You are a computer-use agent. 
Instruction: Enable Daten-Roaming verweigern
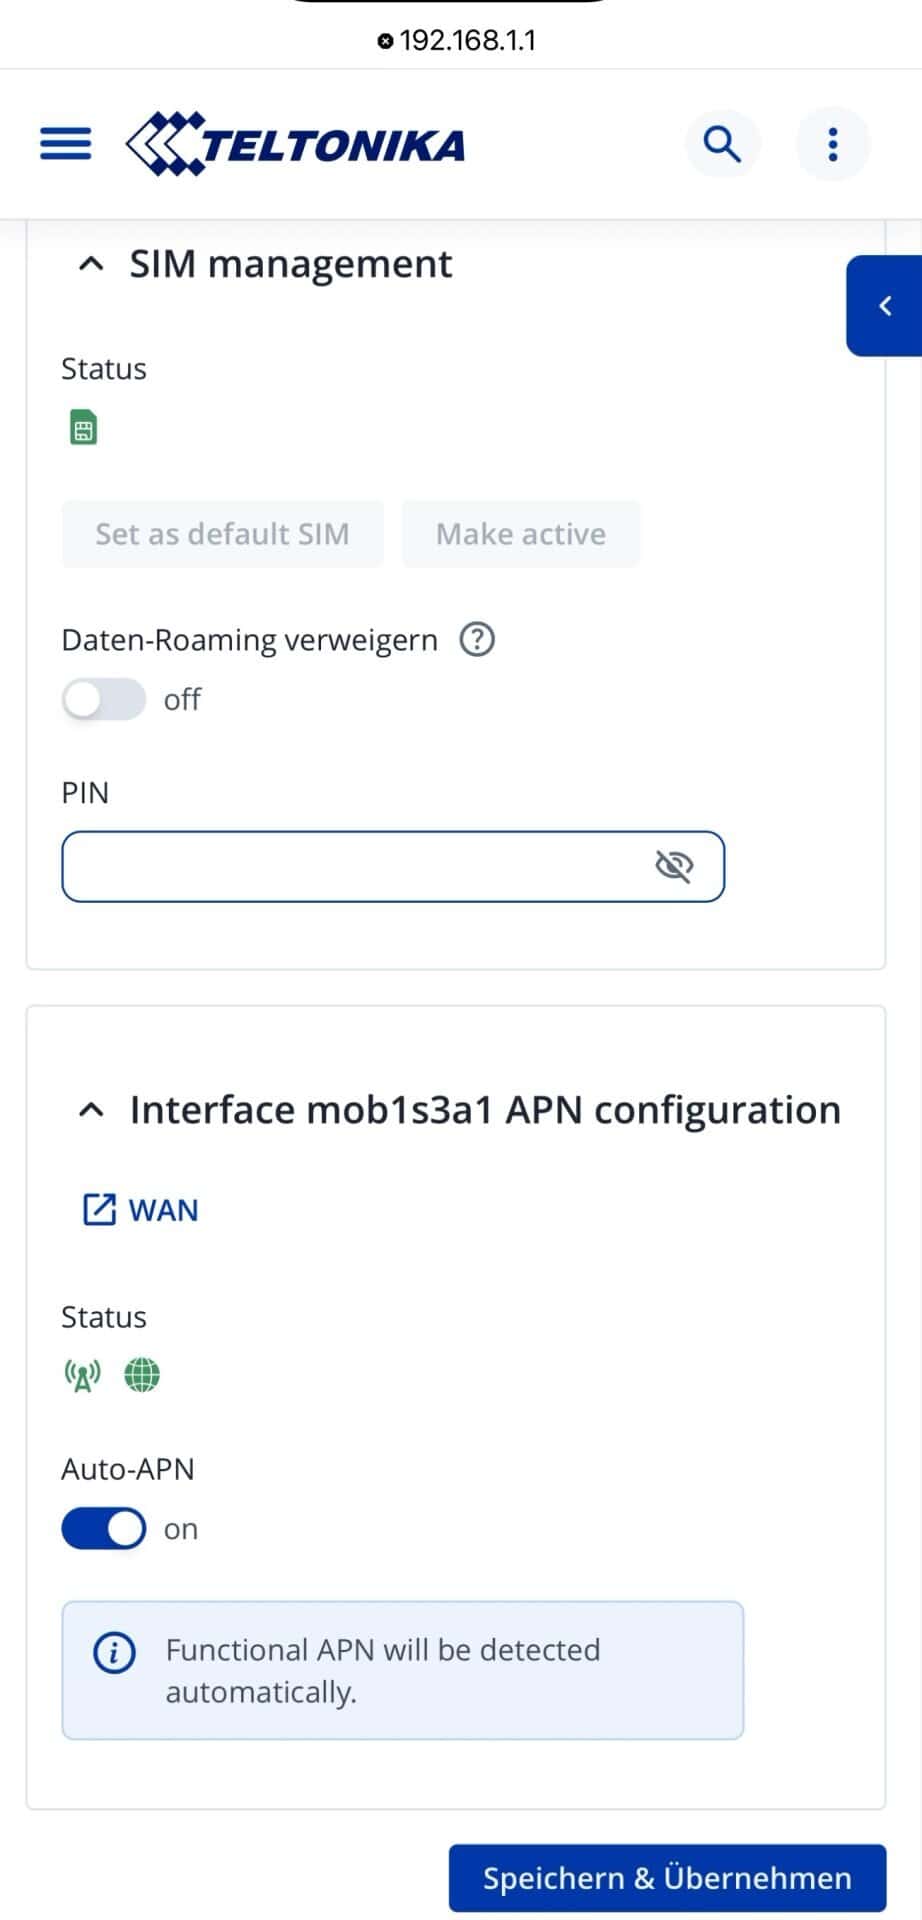click(103, 699)
